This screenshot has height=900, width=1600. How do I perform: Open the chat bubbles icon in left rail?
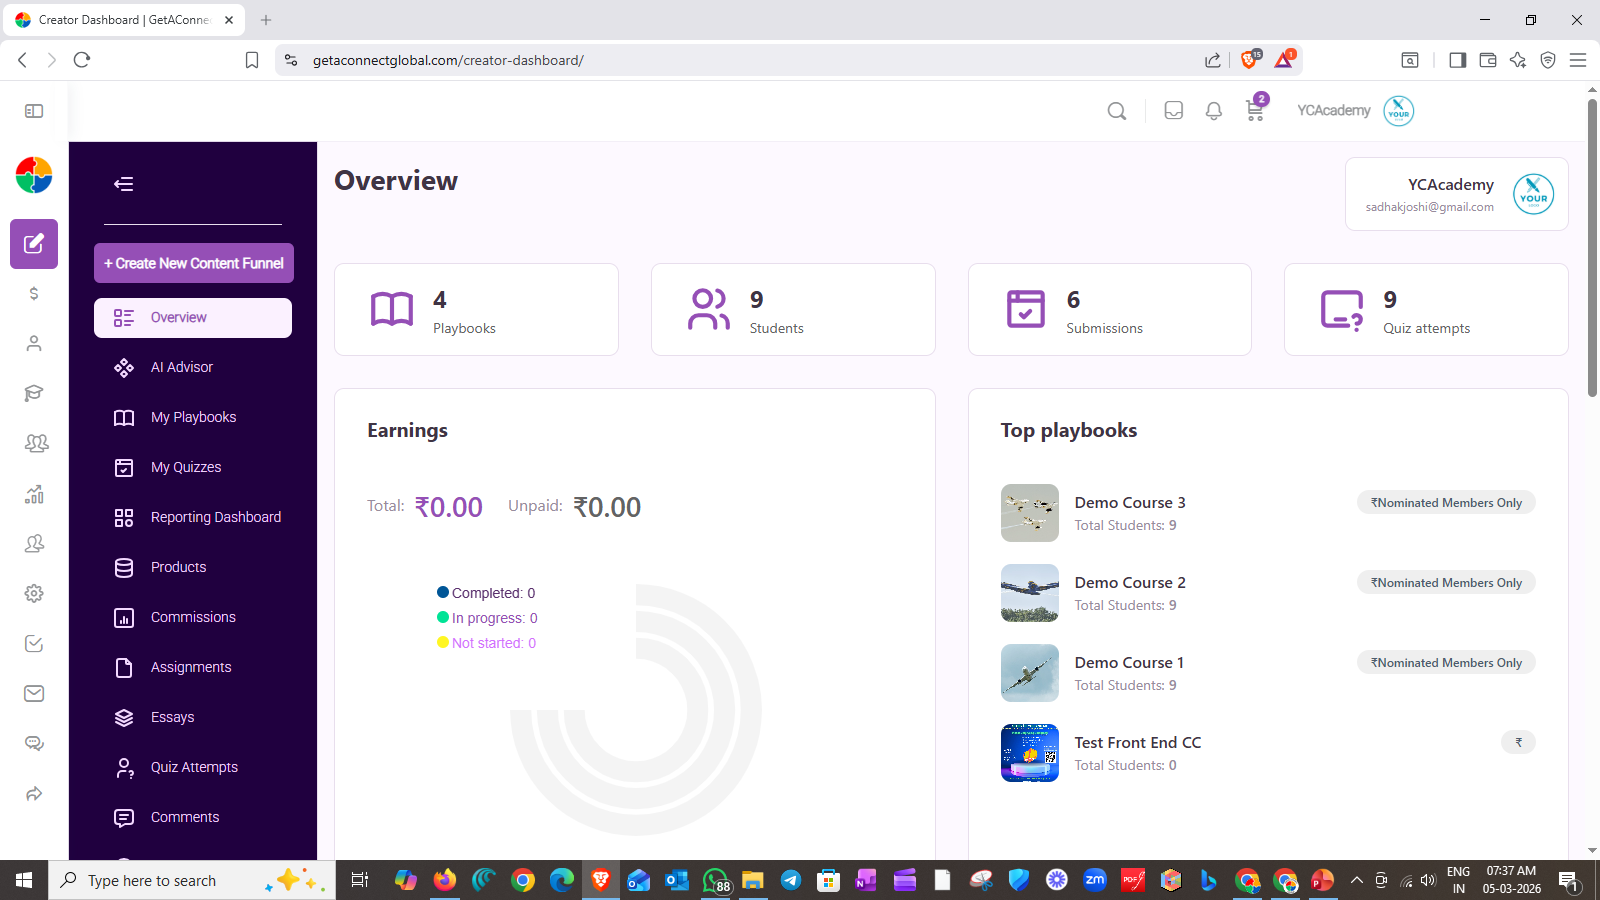pos(34,743)
